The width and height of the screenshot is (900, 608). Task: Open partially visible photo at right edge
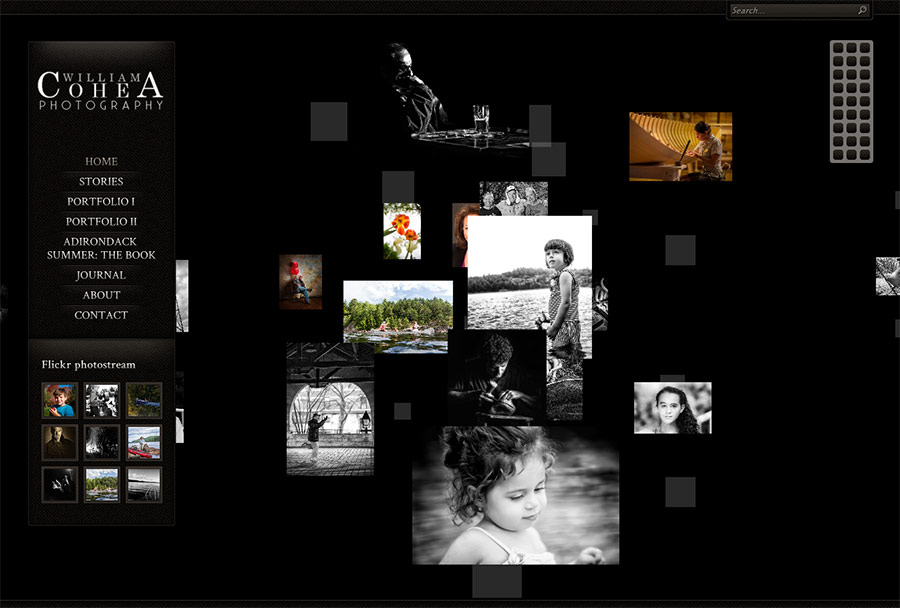(887, 276)
